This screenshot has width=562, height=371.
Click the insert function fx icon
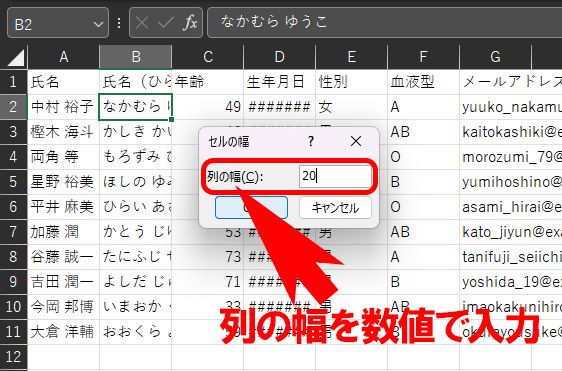coord(190,23)
